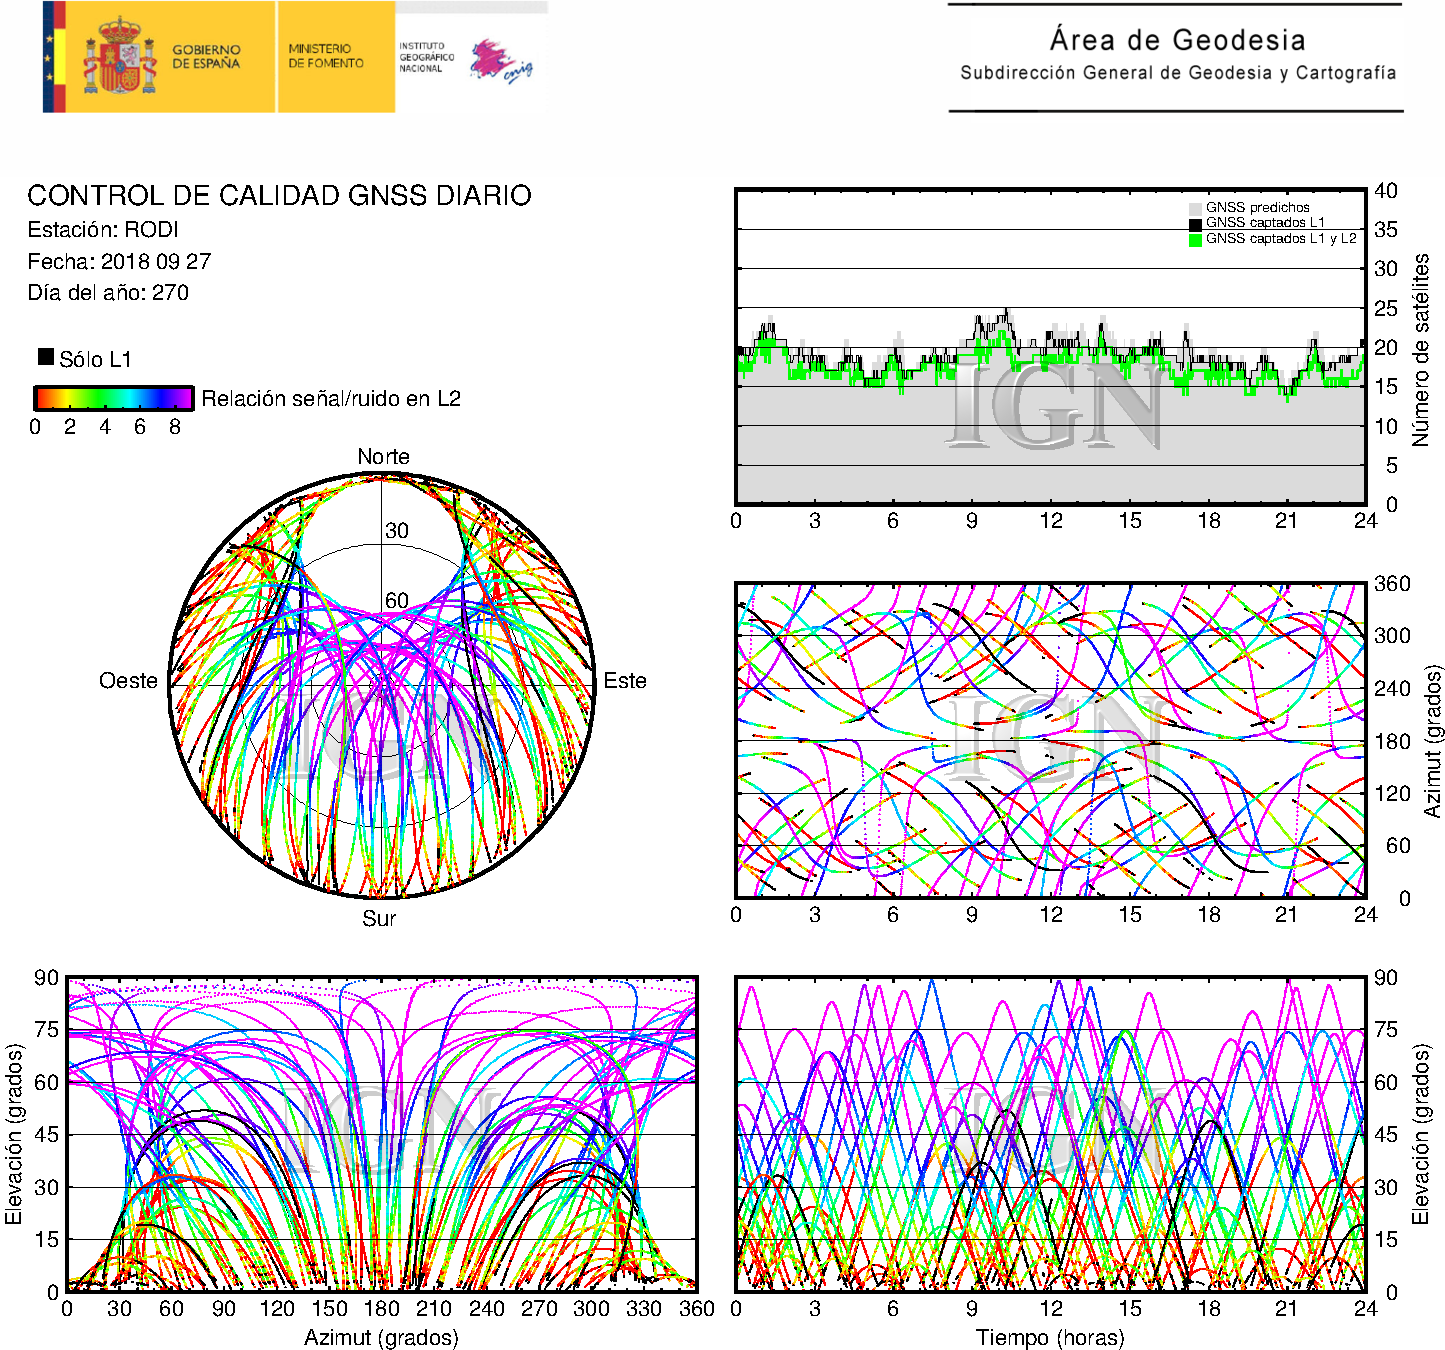Click the Spanish coat of arms emblem

120,57
